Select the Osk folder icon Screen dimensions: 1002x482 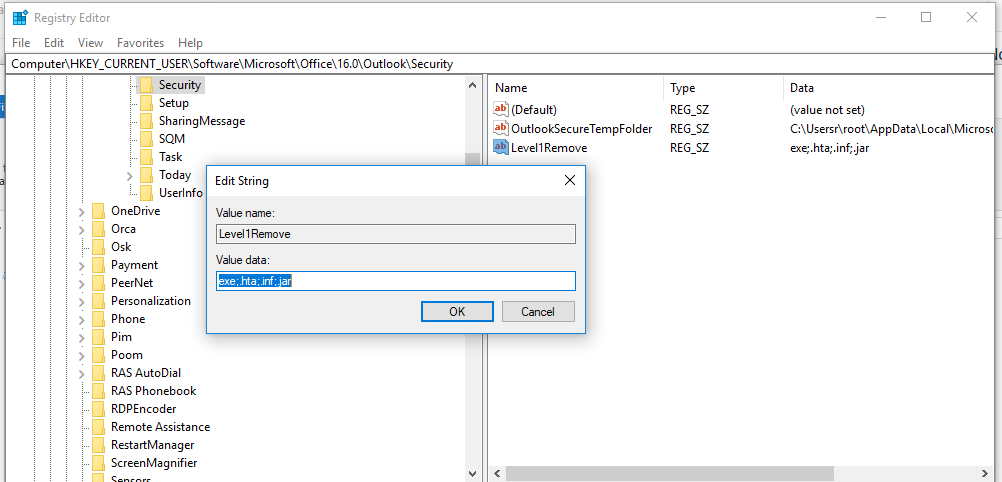(x=98, y=247)
